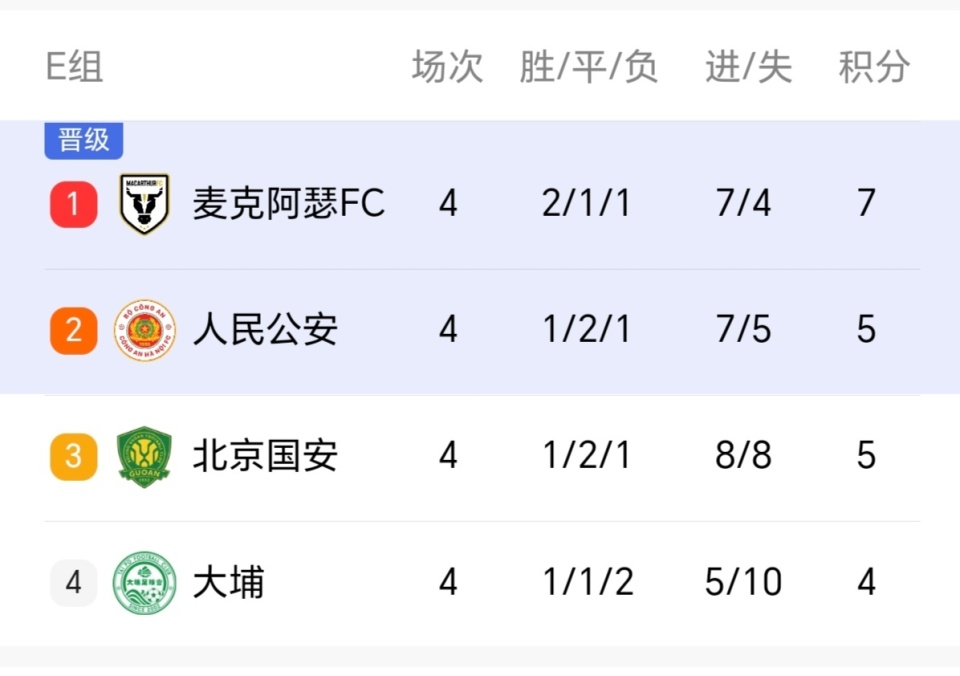Viewport: 960px width, 676px height.
Task: Click the Macarthur FC bull crest logo
Action: (x=144, y=204)
